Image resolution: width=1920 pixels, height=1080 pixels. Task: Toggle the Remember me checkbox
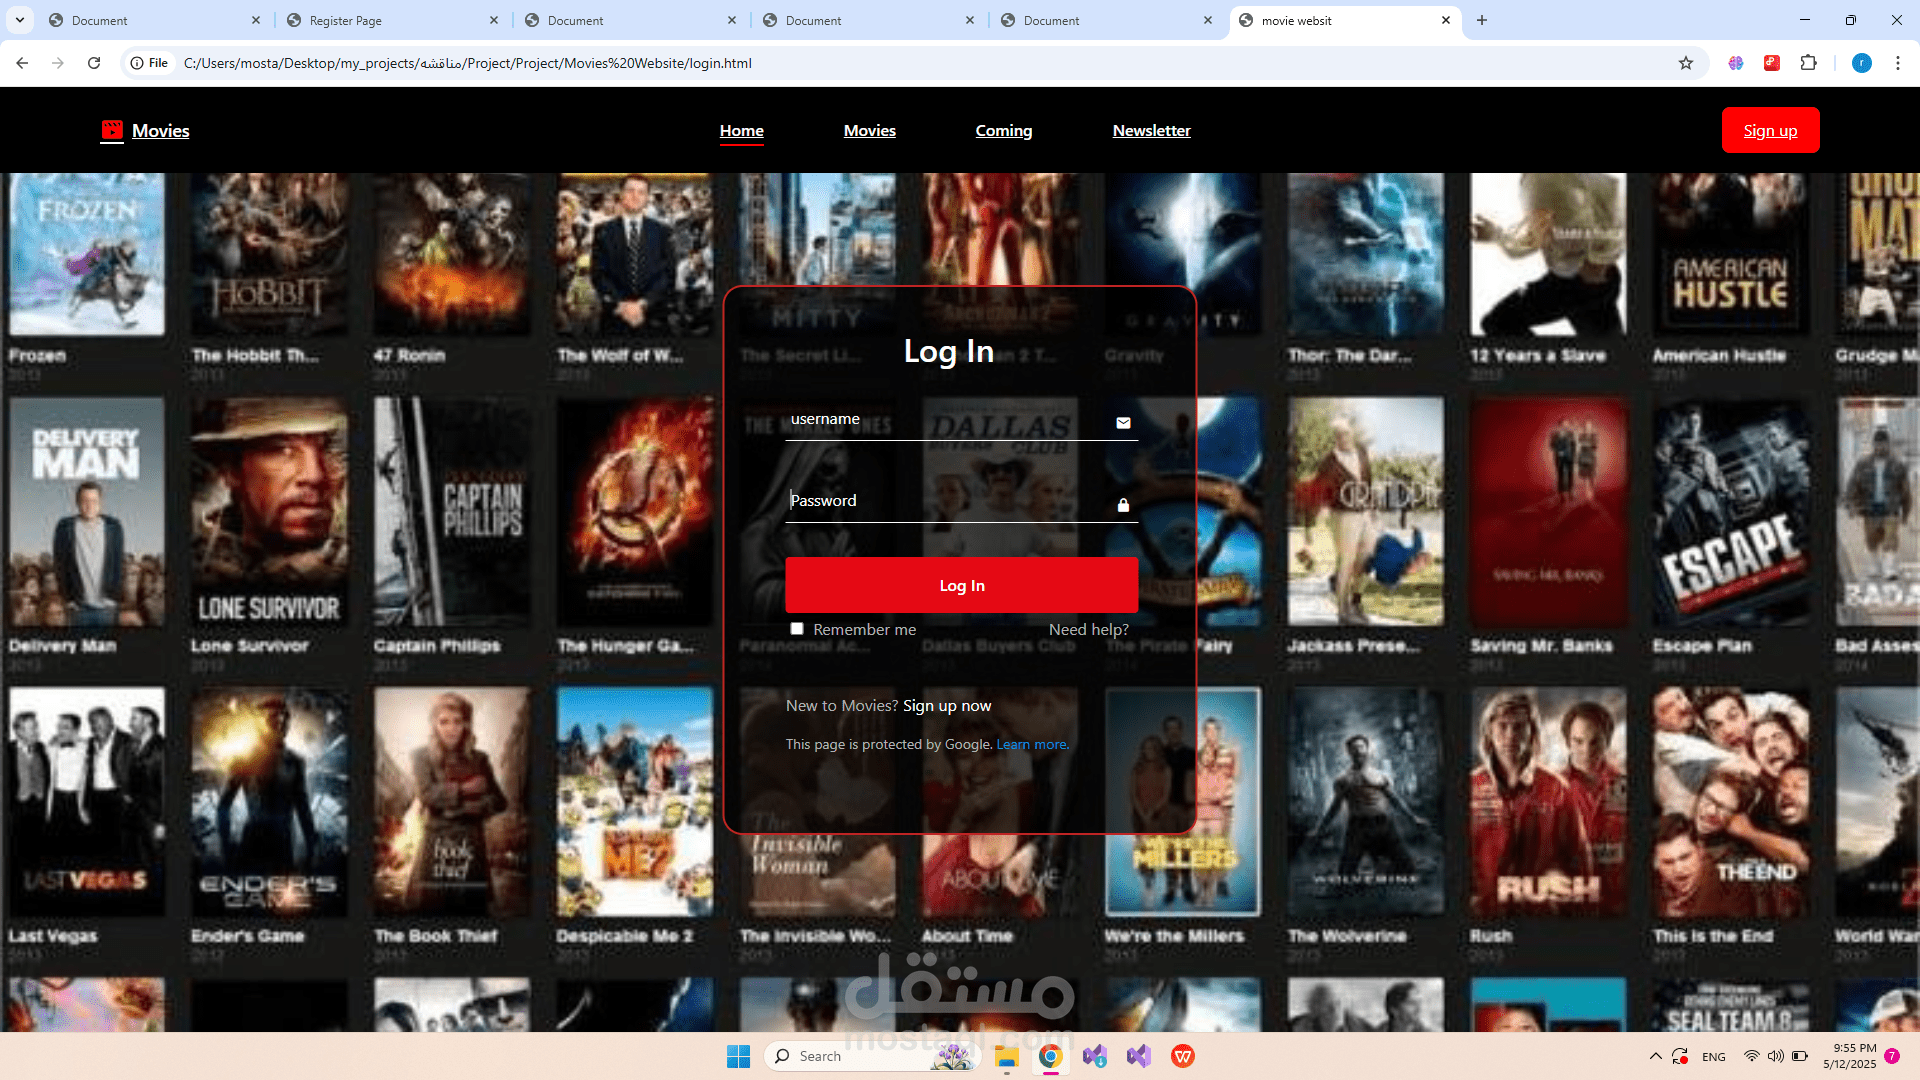point(797,628)
